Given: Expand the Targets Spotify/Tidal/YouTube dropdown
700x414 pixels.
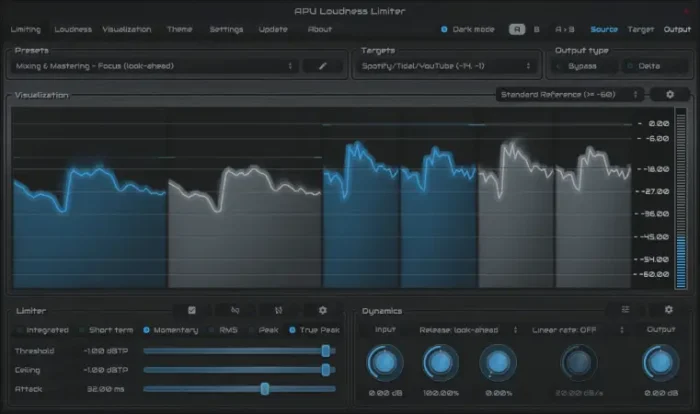Looking at the screenshot, I should coord(448,66).
